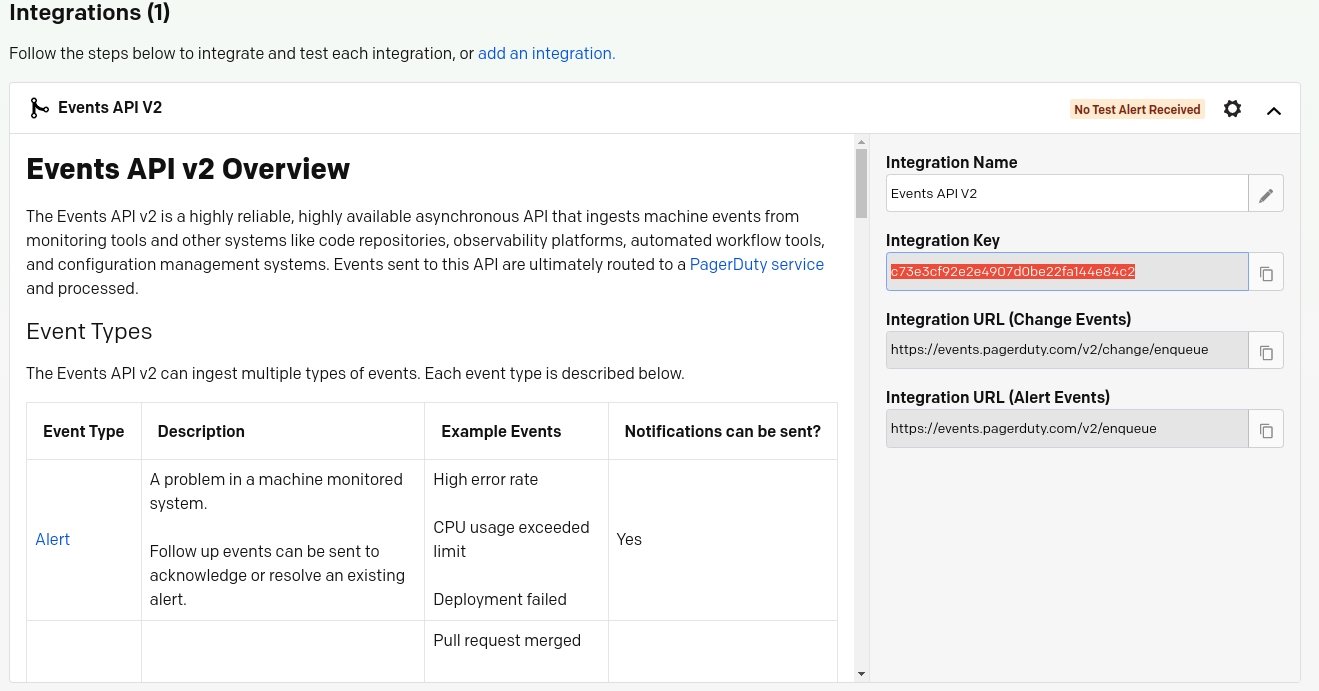Click the Change Events URL field
Image resolution: width=1319 pixels, height=691 pixels.
1067,351
